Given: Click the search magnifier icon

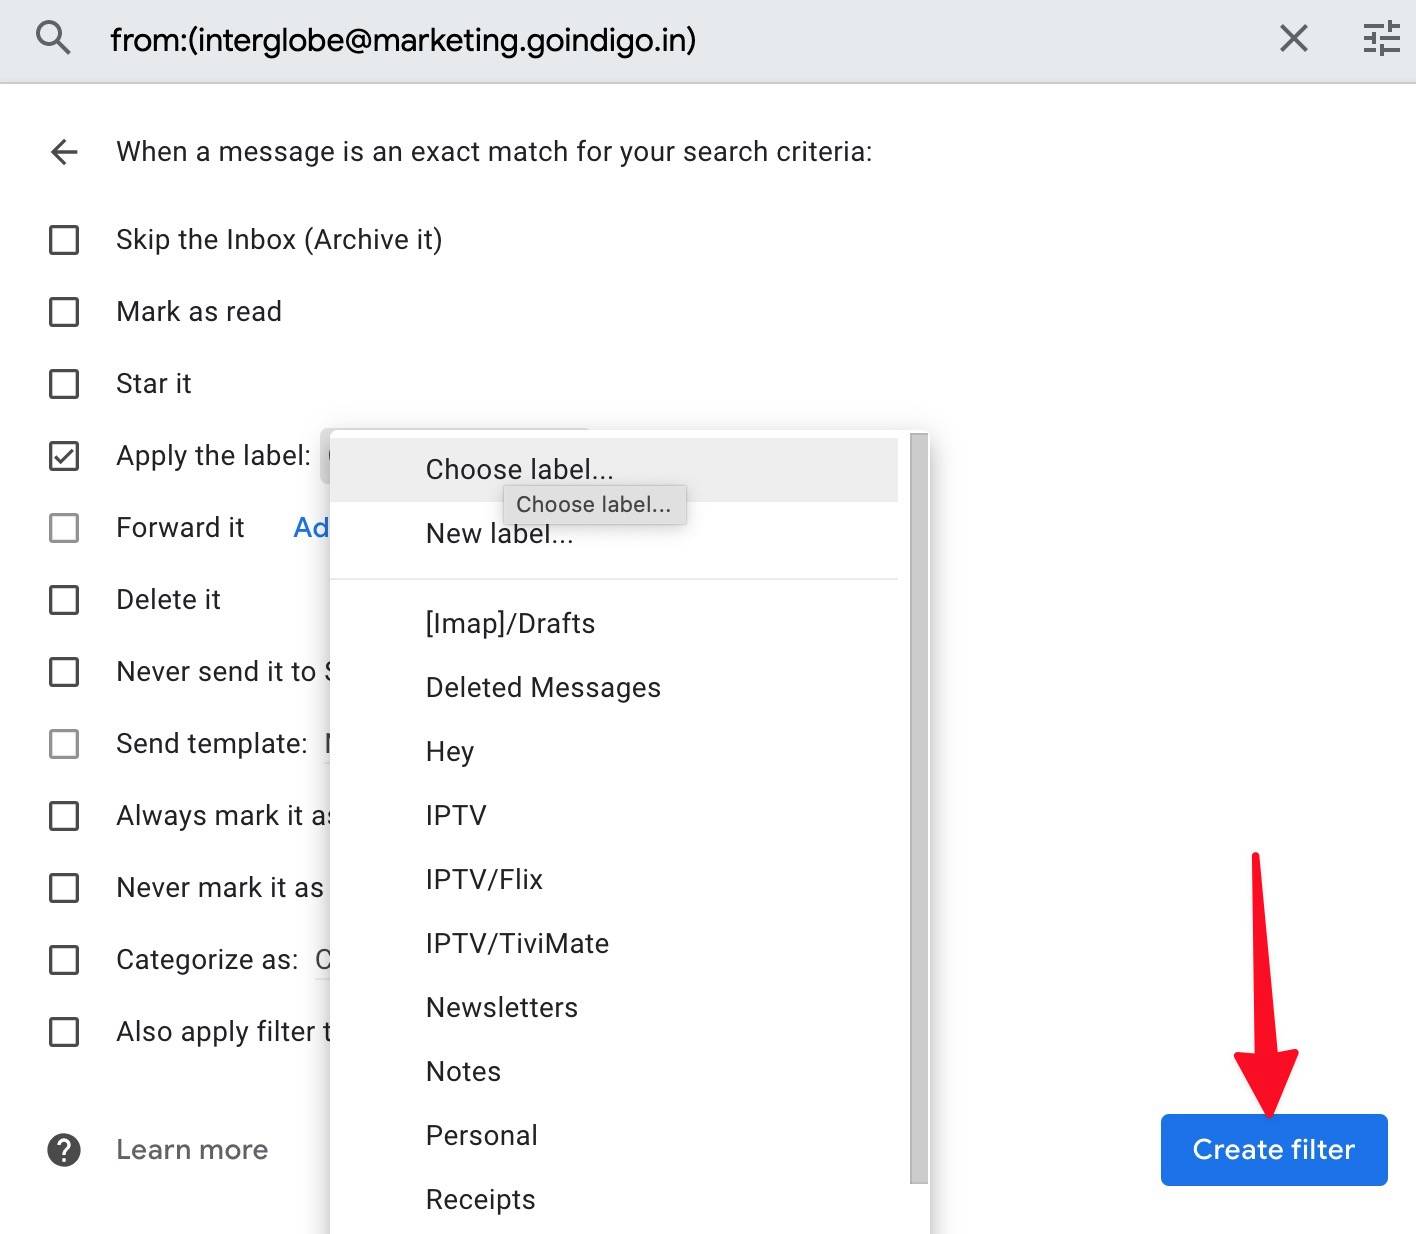Looking at the screenshot, I should point(52,39).
